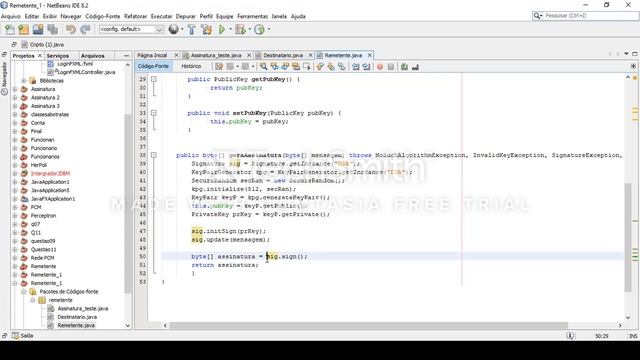
Task: Click the Save All toolbar icon
Action: click(x=52, y=29)
